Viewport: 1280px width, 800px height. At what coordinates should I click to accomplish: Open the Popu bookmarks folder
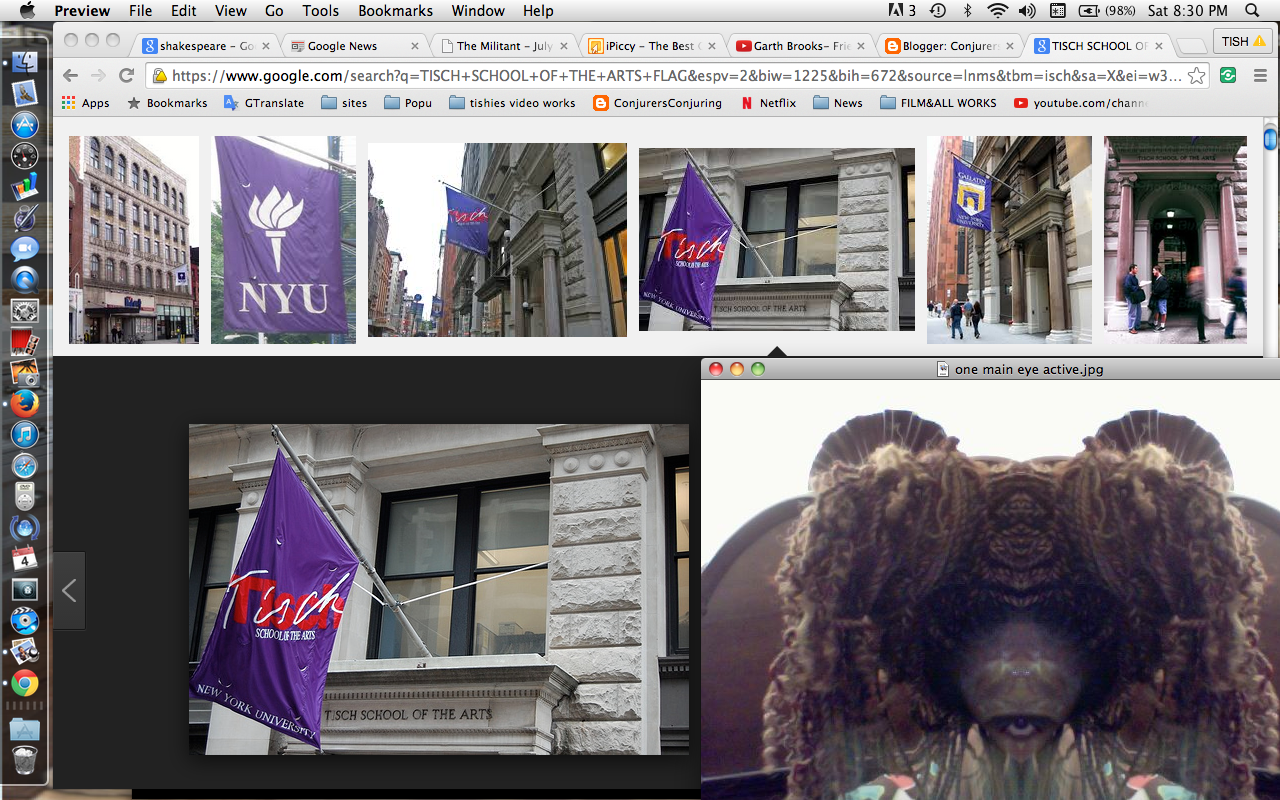408,103
